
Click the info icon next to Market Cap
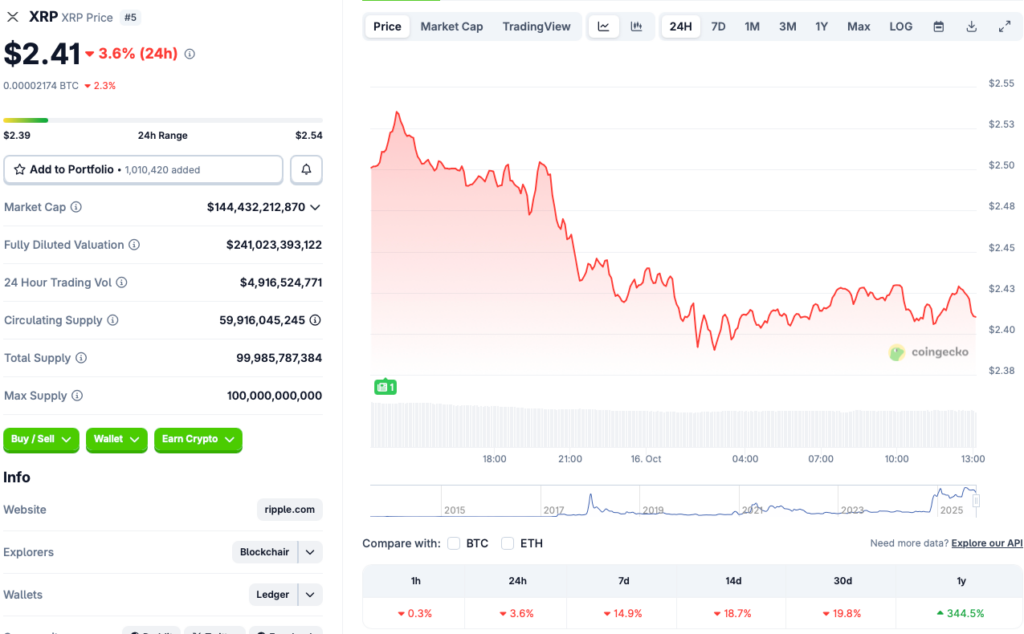coord(75,207)
